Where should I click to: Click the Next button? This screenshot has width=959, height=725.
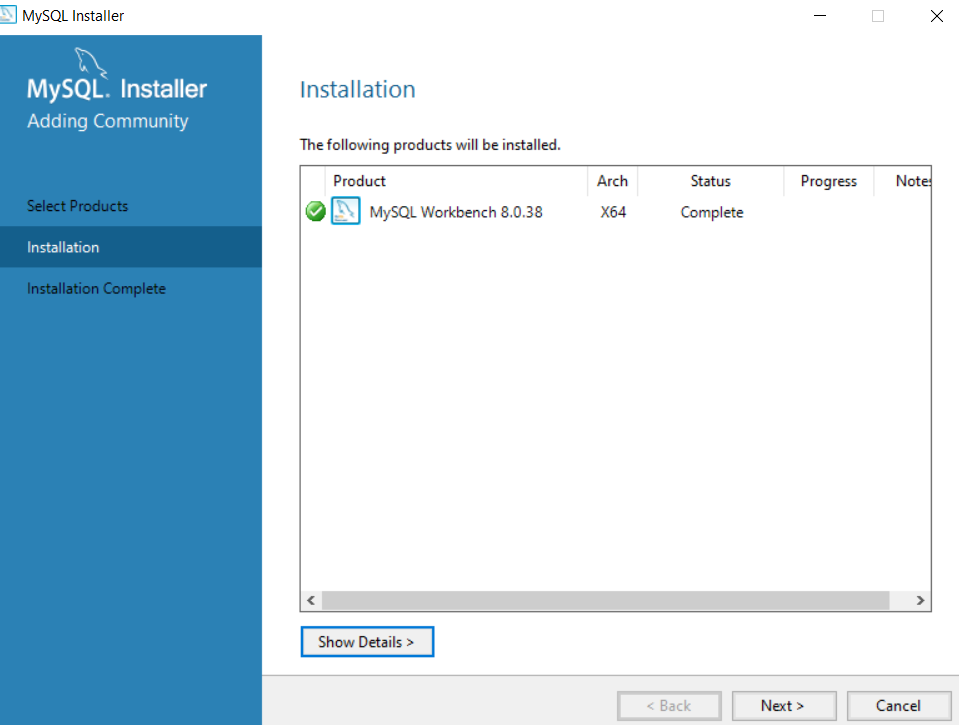pyautogui.click(x=783, y=705)
